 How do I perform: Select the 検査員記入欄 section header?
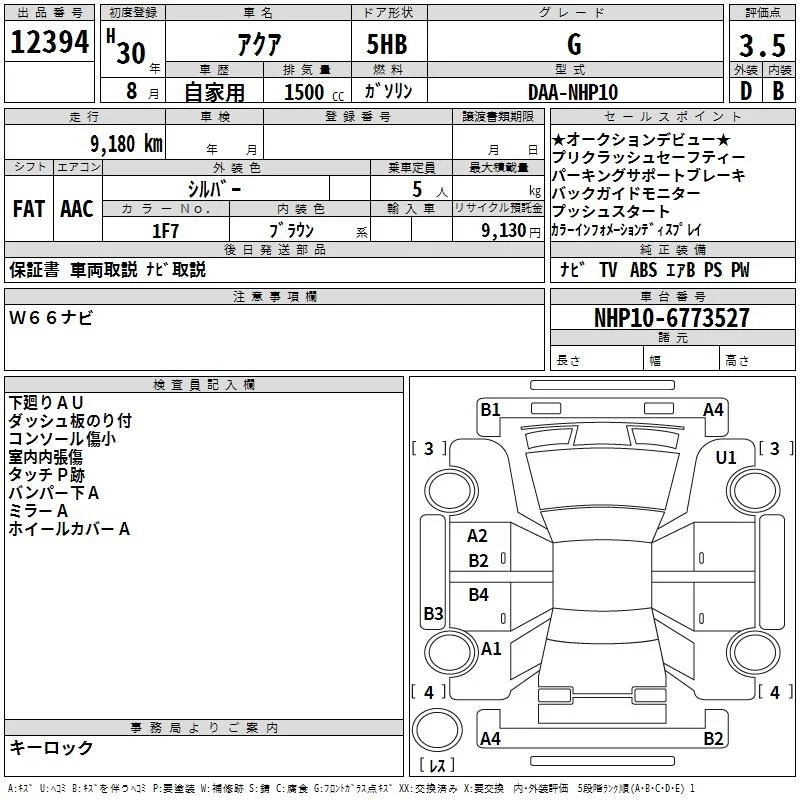click(204, 385)
